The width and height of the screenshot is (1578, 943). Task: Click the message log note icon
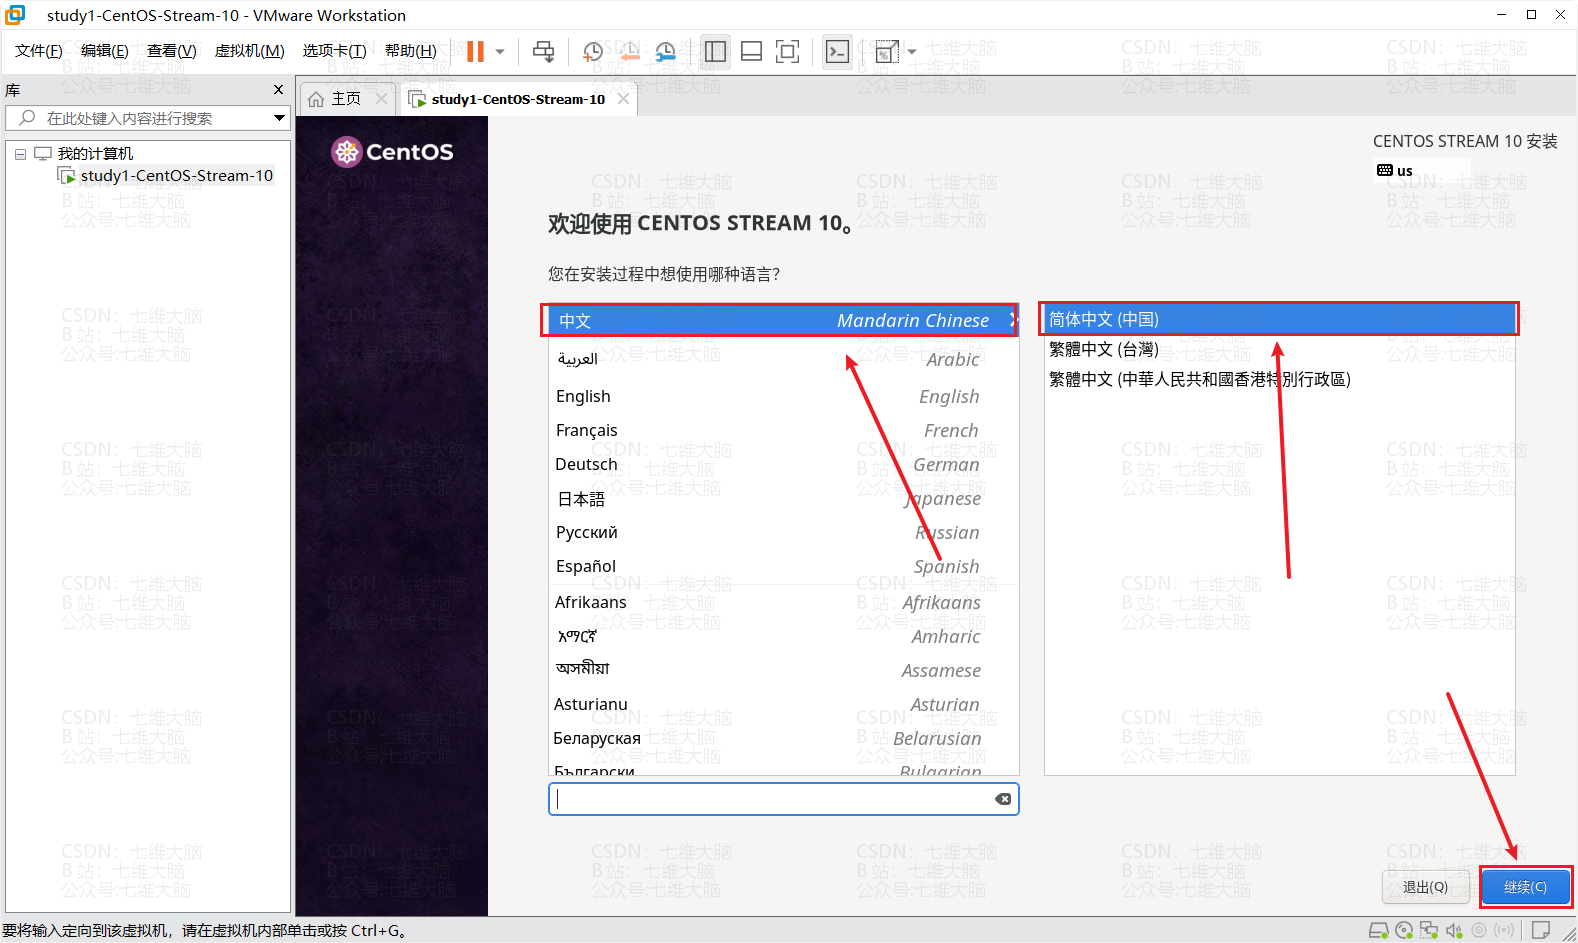1541,930
